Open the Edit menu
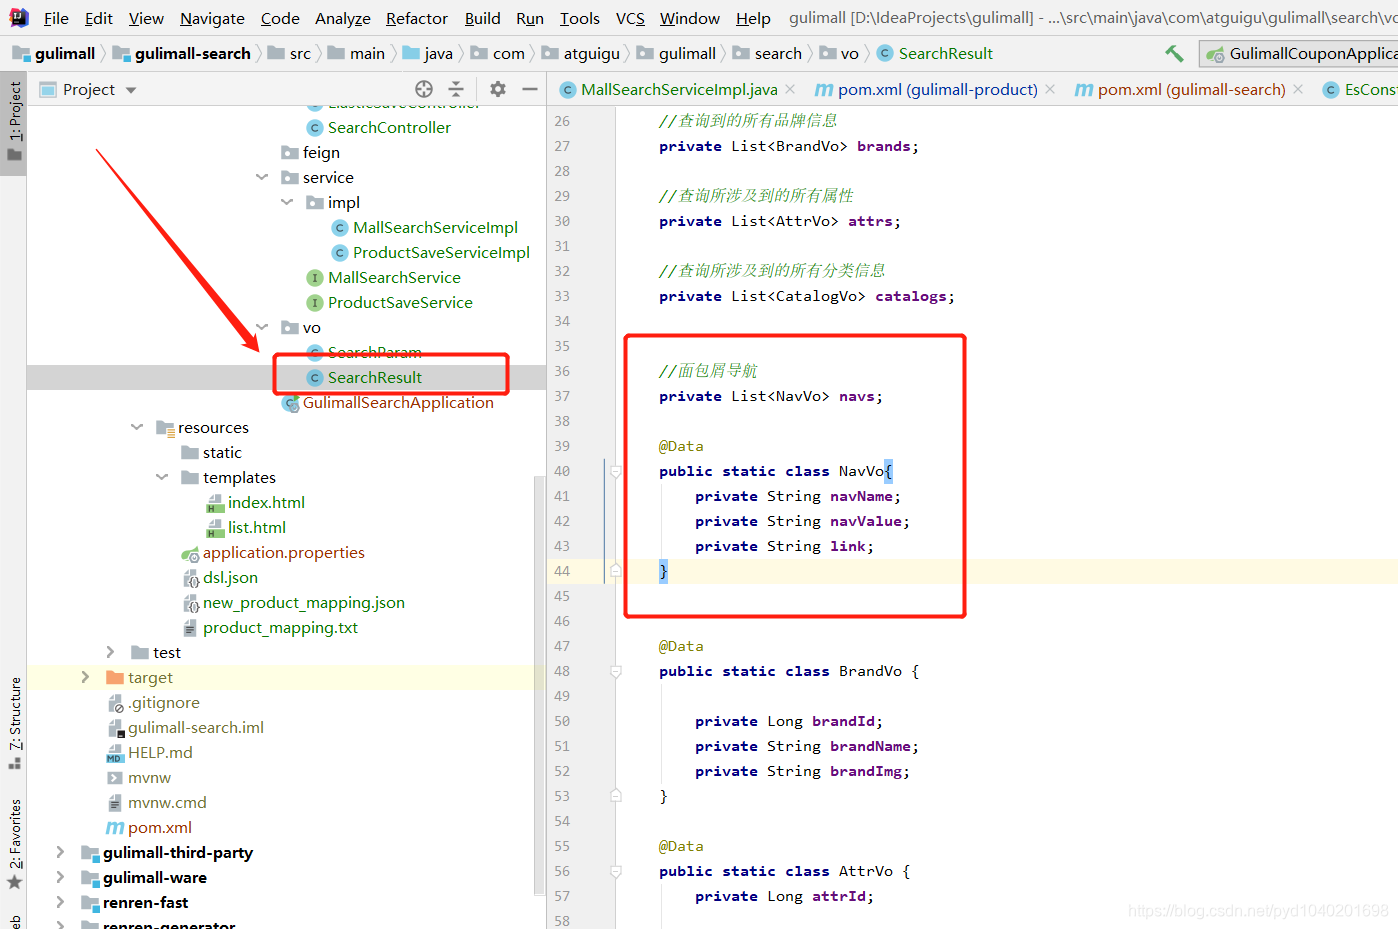The height and width of the screenshot is (929, 1398). (99, 18)
